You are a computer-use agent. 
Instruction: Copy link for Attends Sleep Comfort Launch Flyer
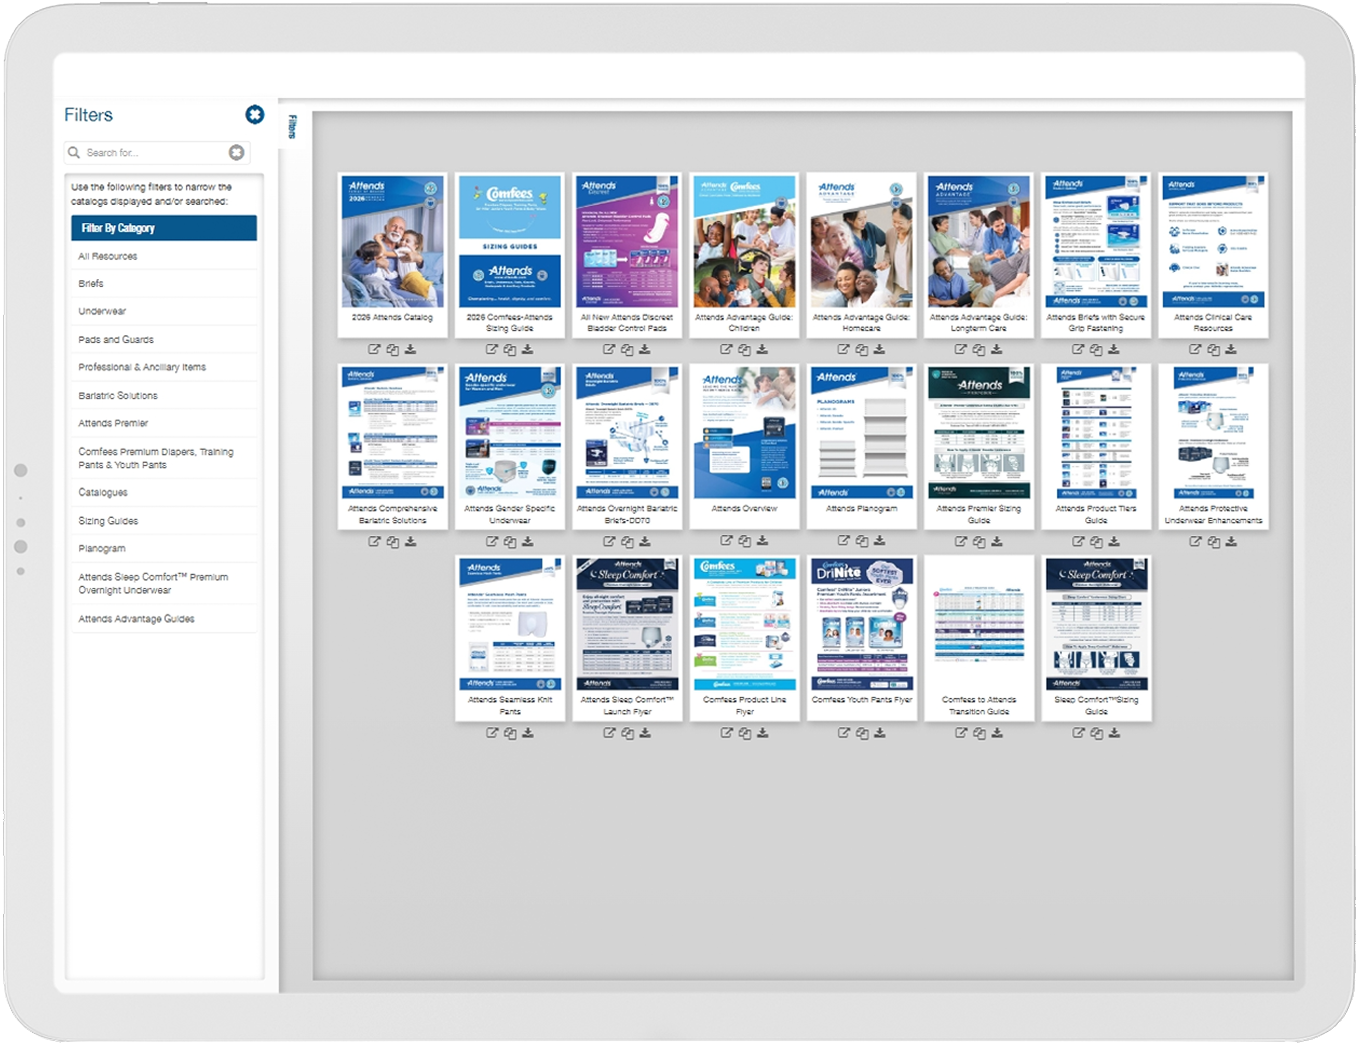627,734
